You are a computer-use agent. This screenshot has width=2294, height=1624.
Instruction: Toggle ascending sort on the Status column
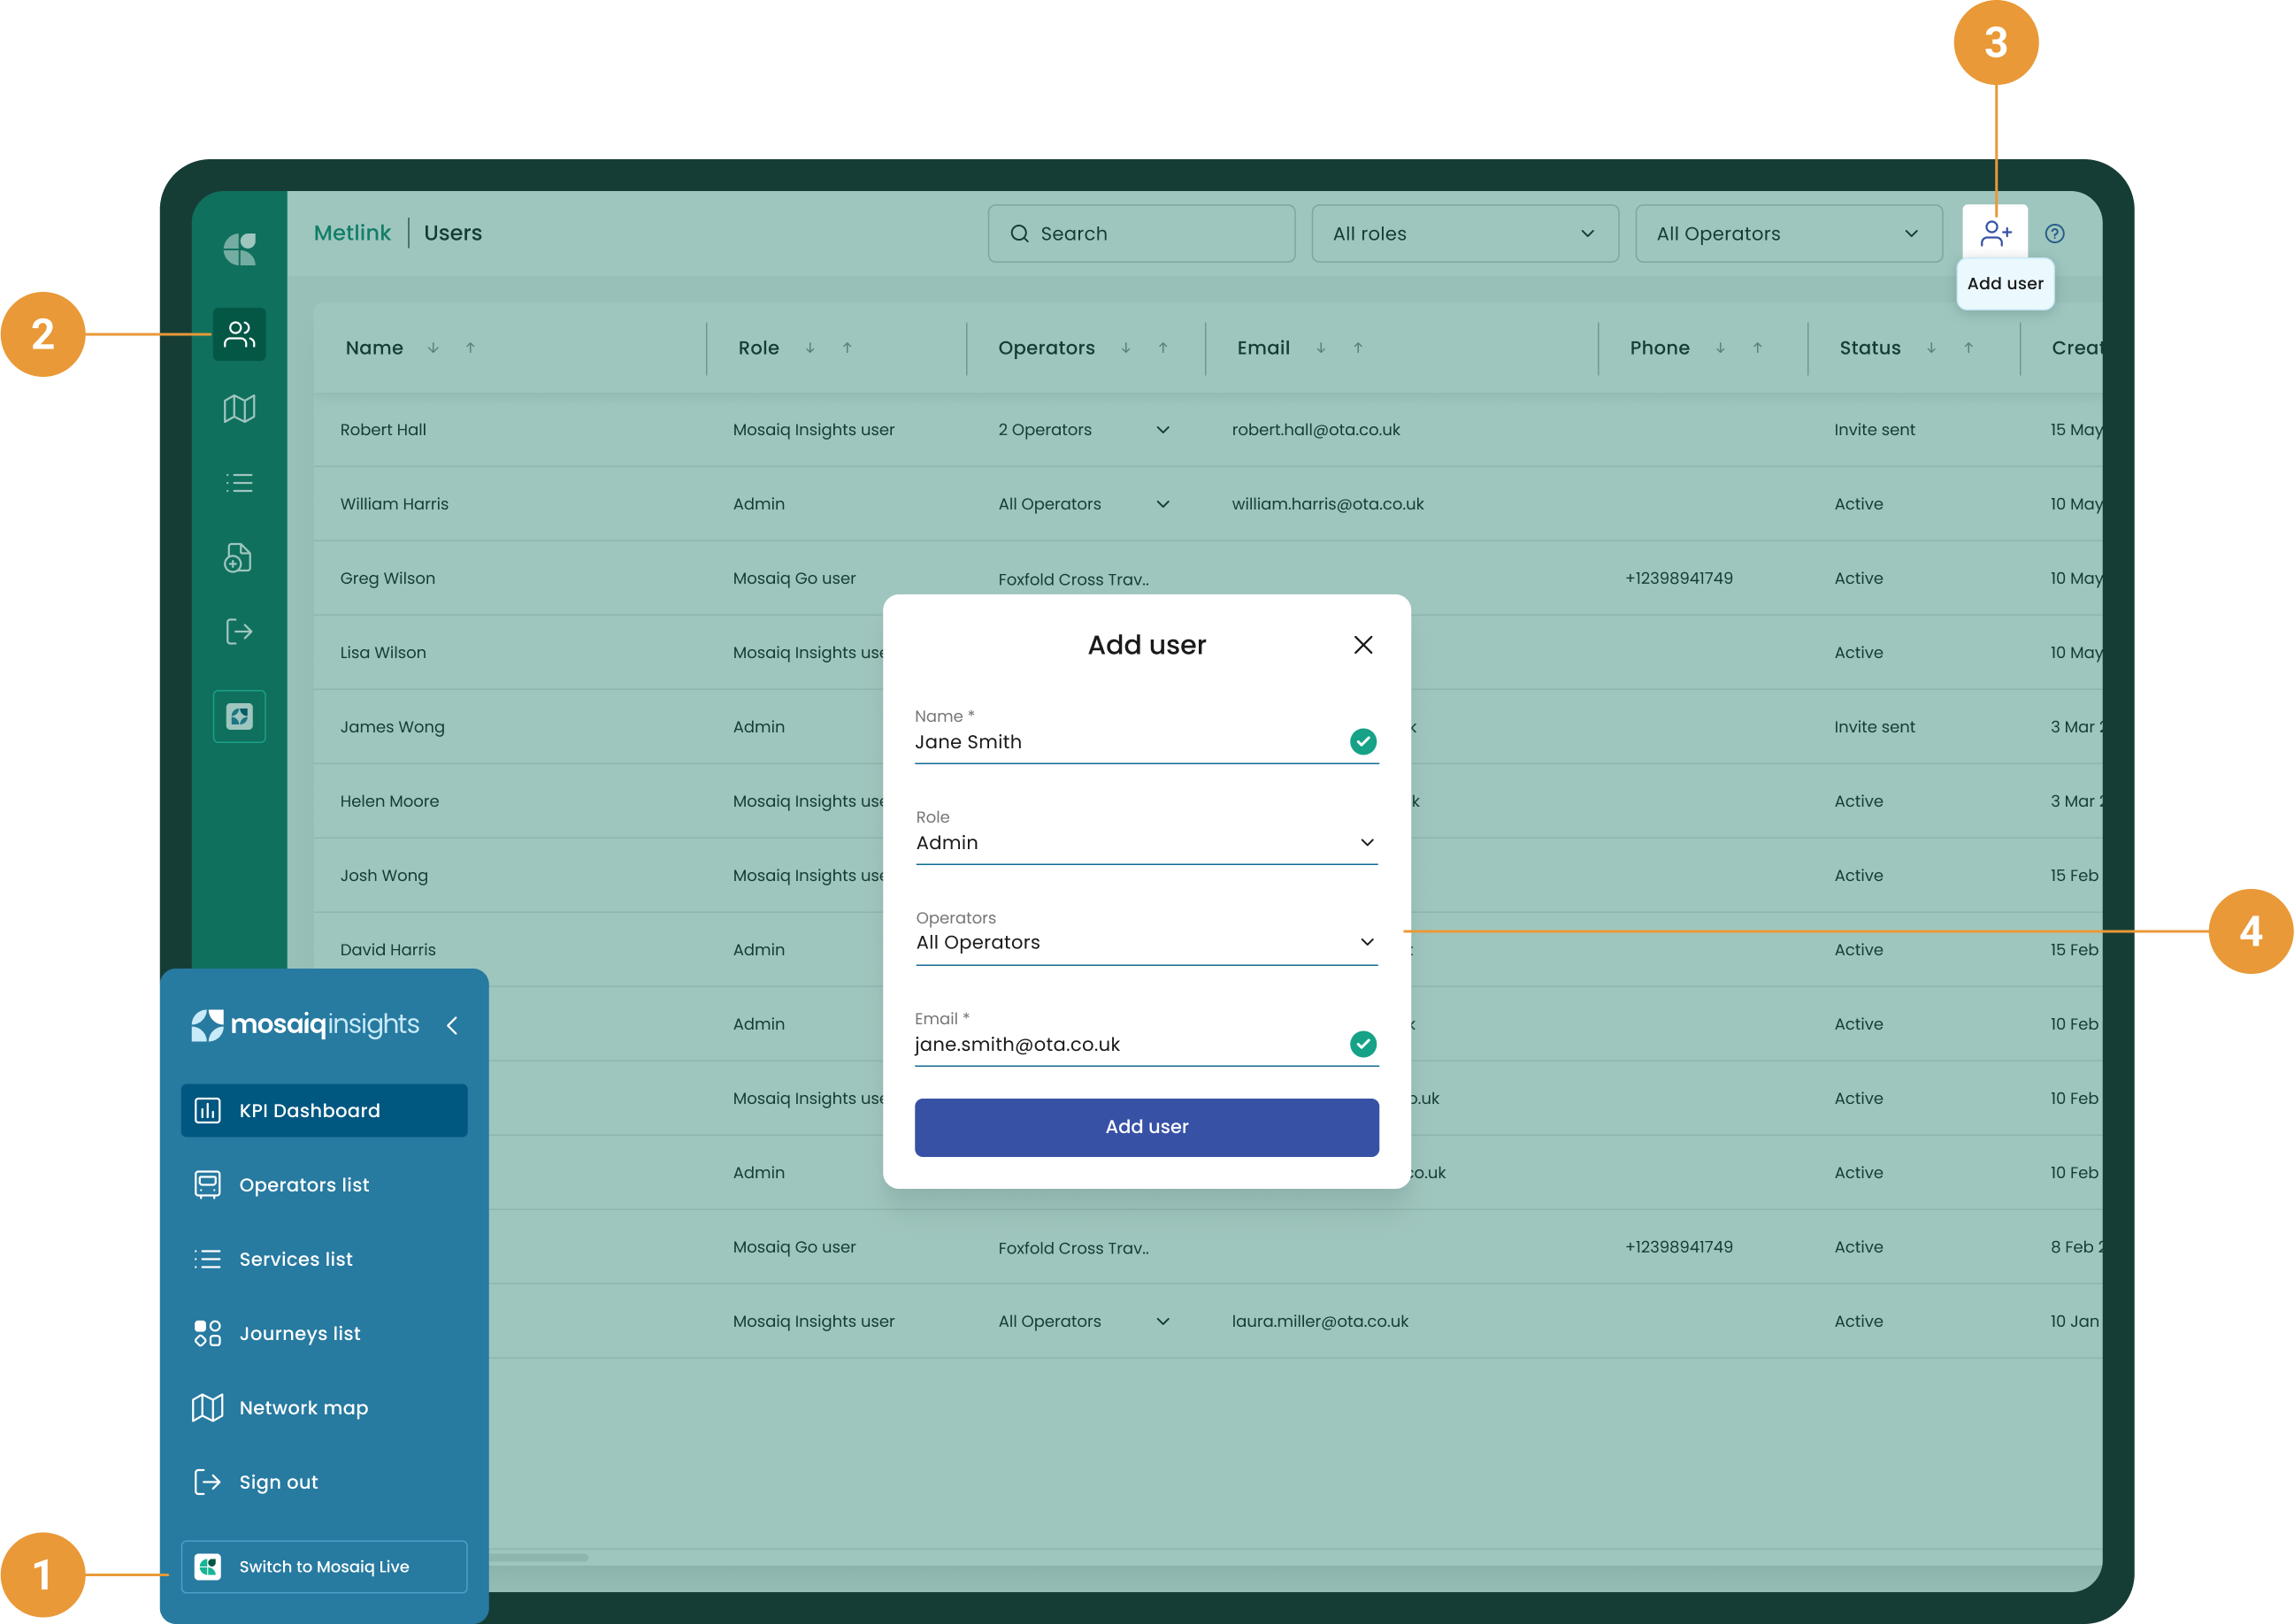[x=1968, y=349]
